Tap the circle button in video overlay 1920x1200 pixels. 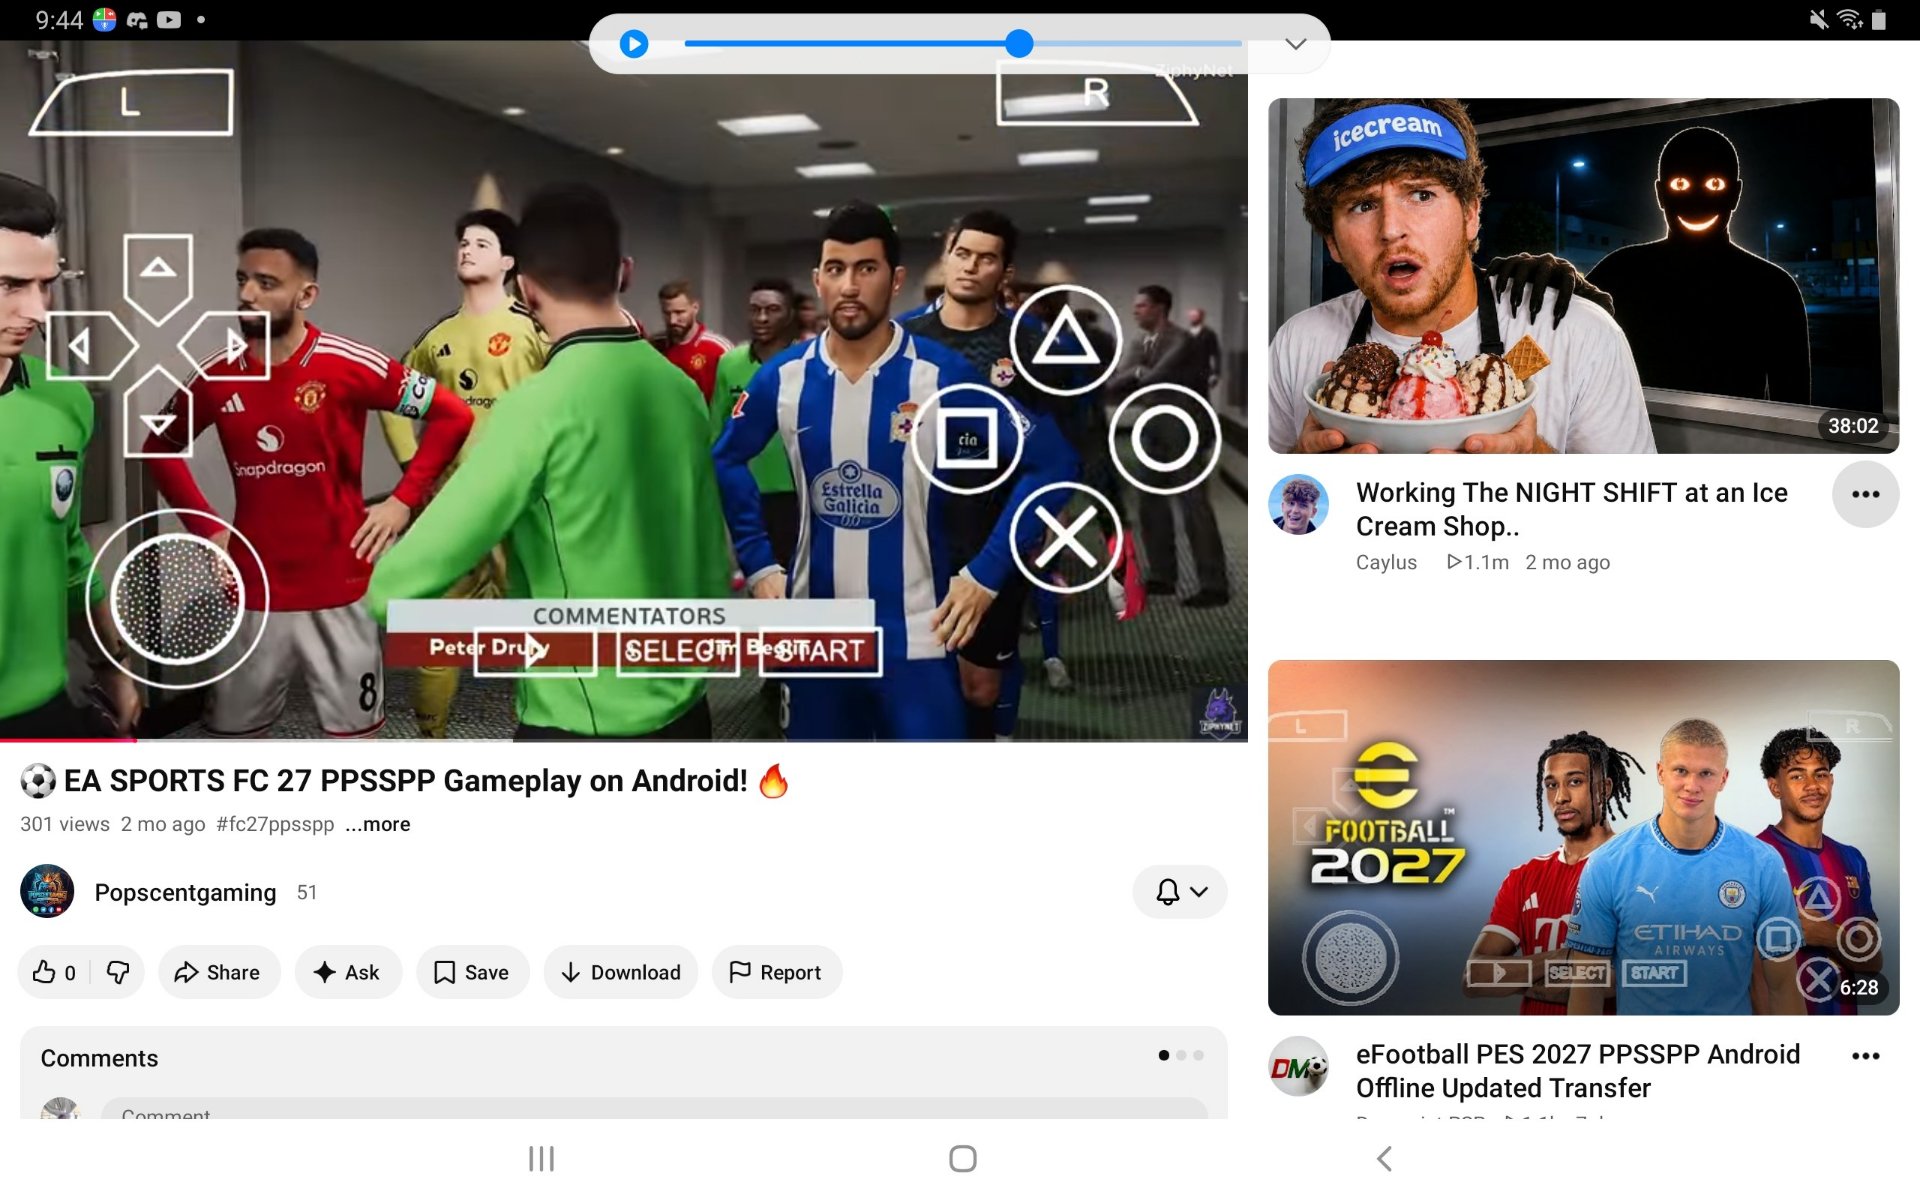1164,438
